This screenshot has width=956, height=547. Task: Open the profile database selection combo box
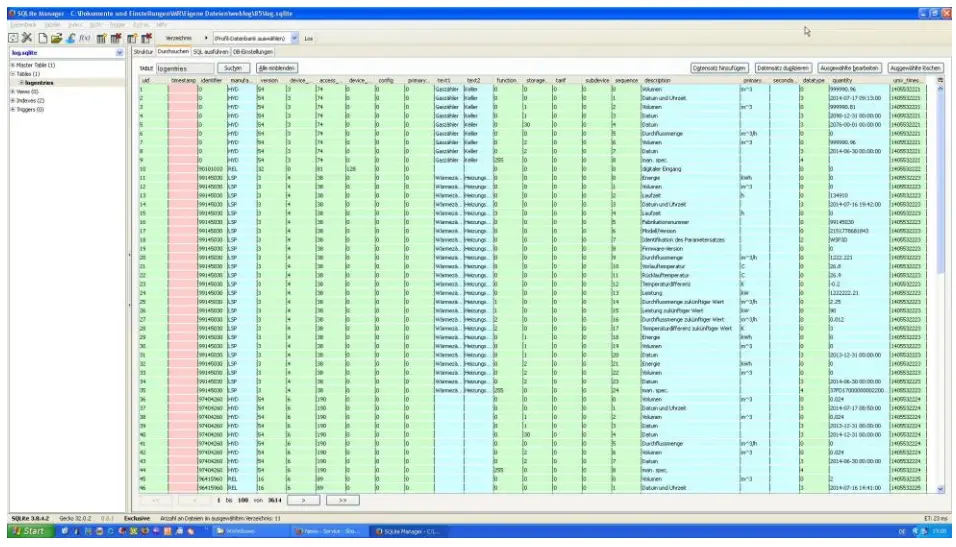255,38
